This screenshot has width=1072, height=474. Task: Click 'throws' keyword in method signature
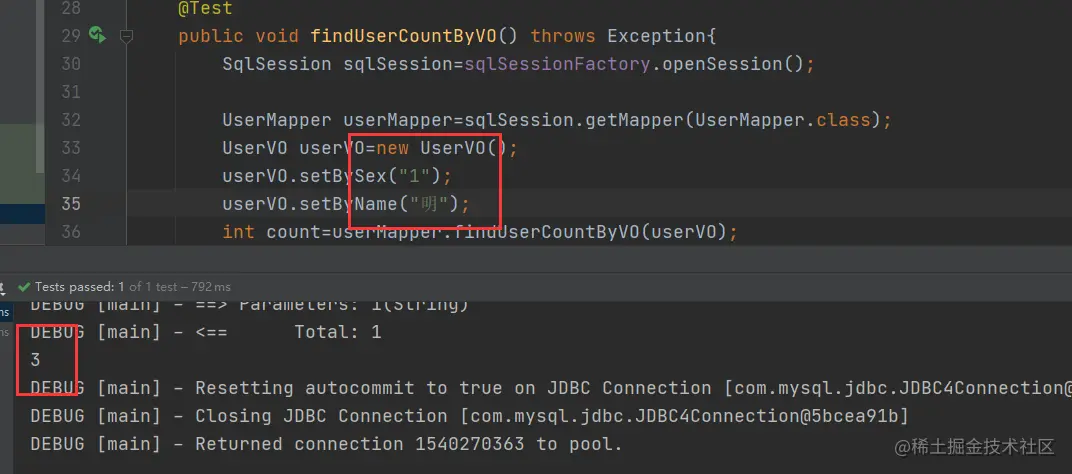click(563, 36)
